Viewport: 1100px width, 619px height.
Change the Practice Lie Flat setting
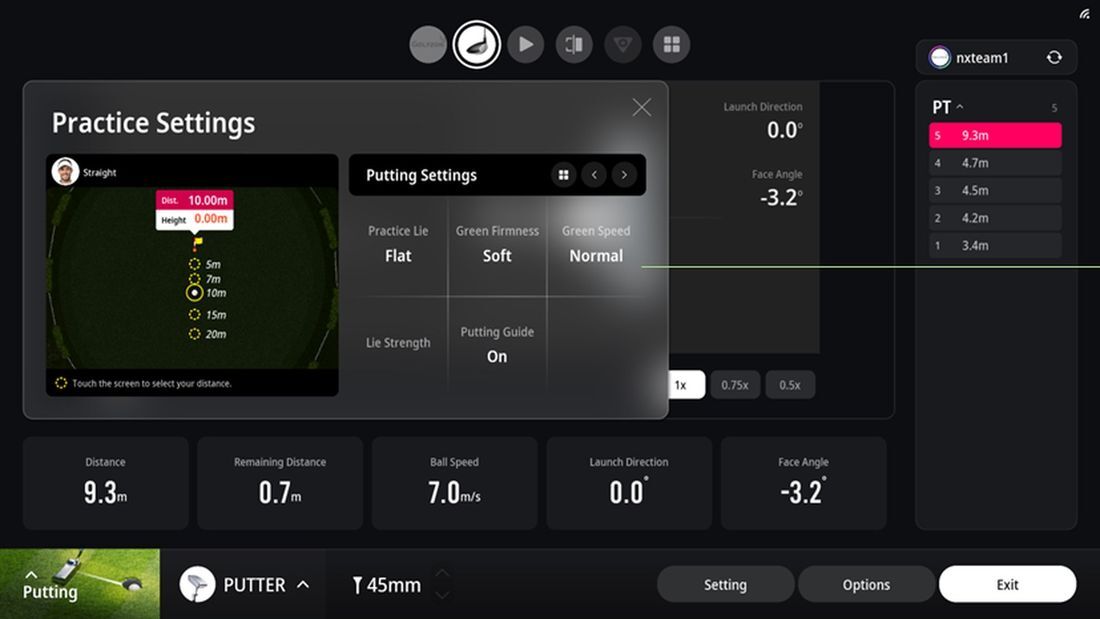point(398,244)
